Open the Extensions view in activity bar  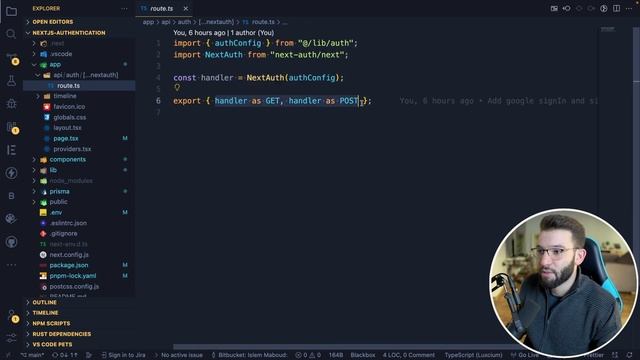[12, 127]
